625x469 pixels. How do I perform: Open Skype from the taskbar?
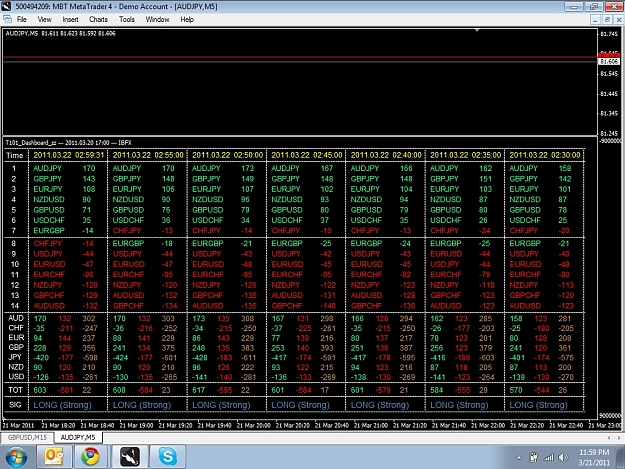click(167, 457)
